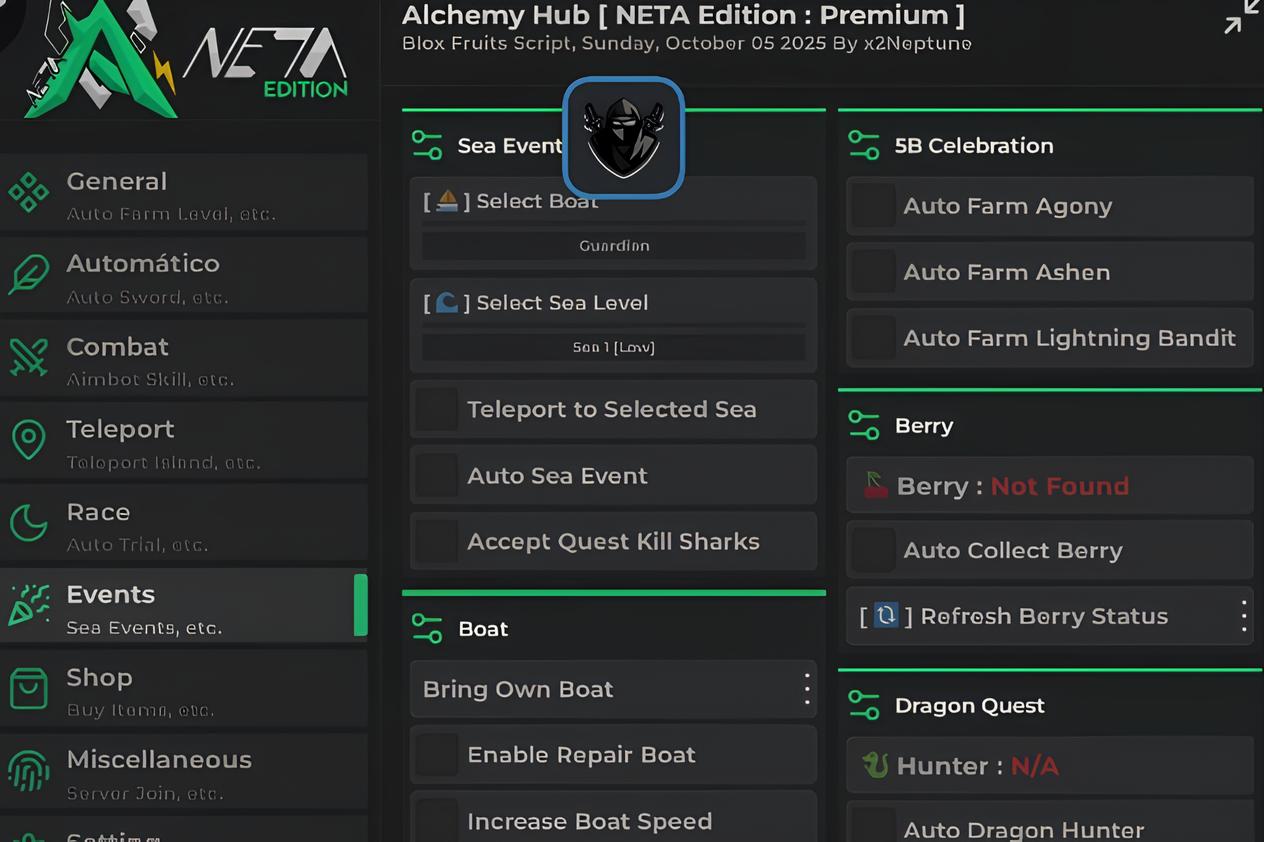The width and height of the screenshot is (1264, 842).
Task: Click the refresh icon beside Berry Status
Action: coord(886,615)
